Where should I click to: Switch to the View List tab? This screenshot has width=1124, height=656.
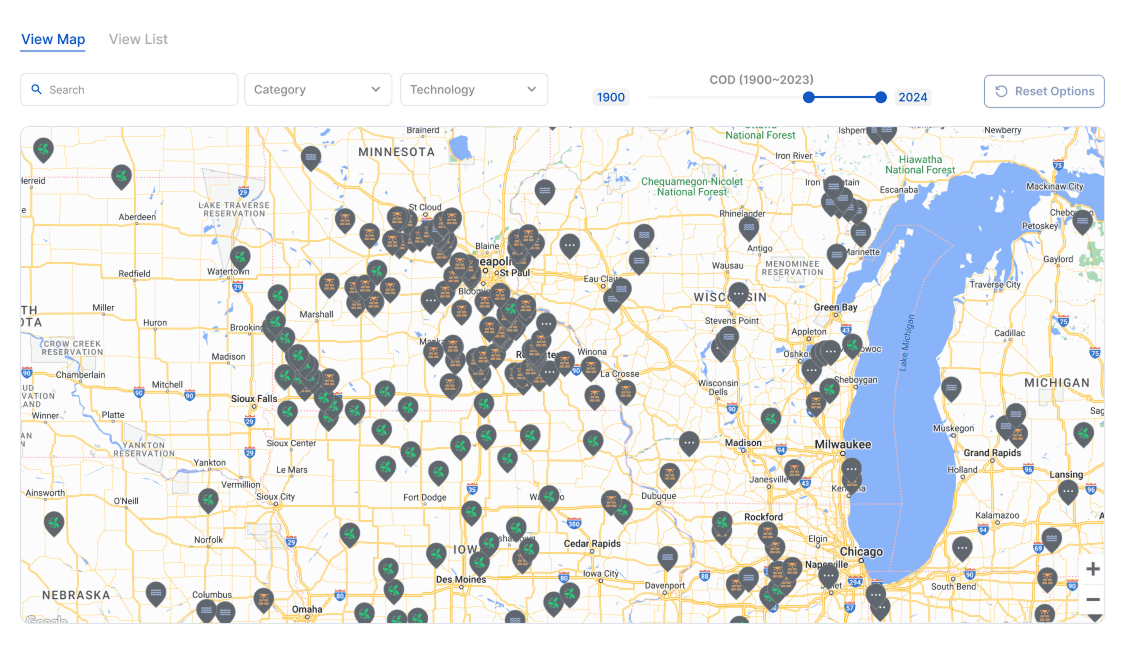pyautogui.click(x=138, y=39)
